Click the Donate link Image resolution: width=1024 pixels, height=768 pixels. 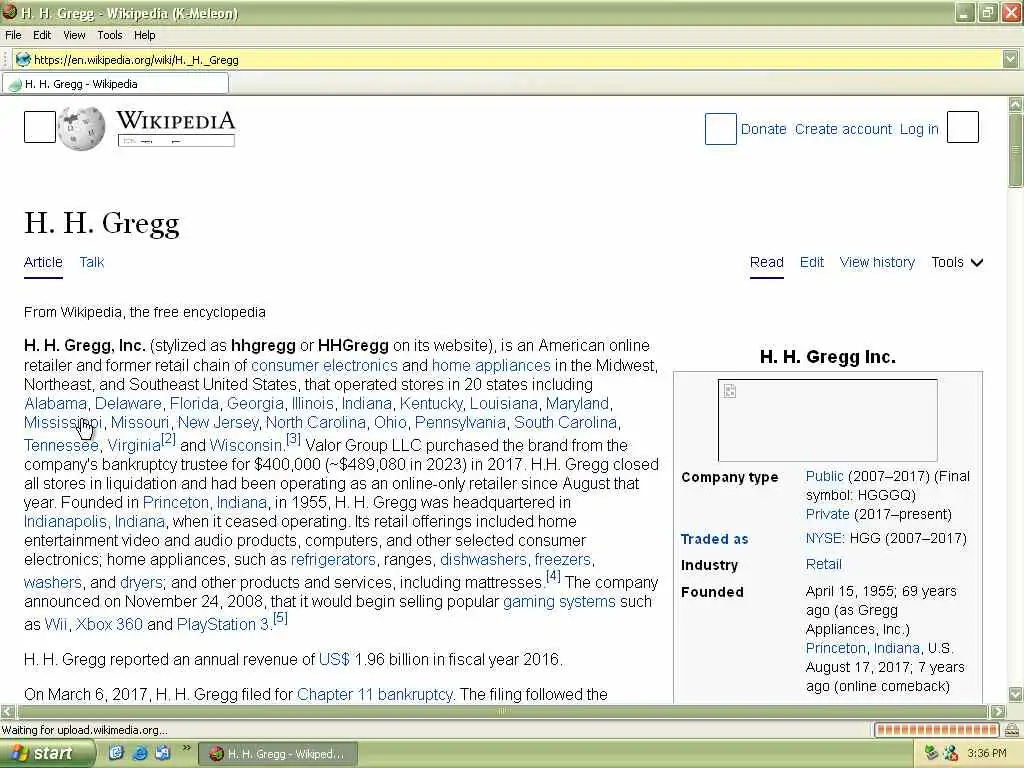(763, 129)
